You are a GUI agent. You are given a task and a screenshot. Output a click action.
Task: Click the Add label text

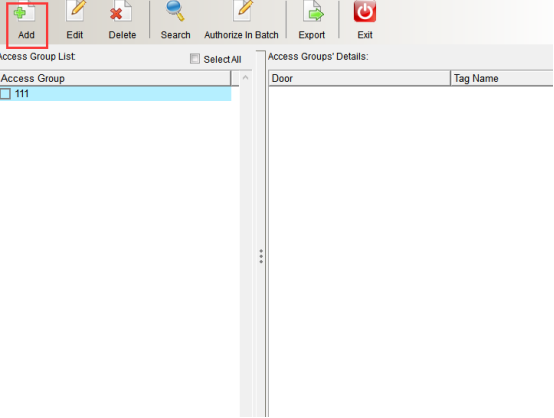coord(26,35)
